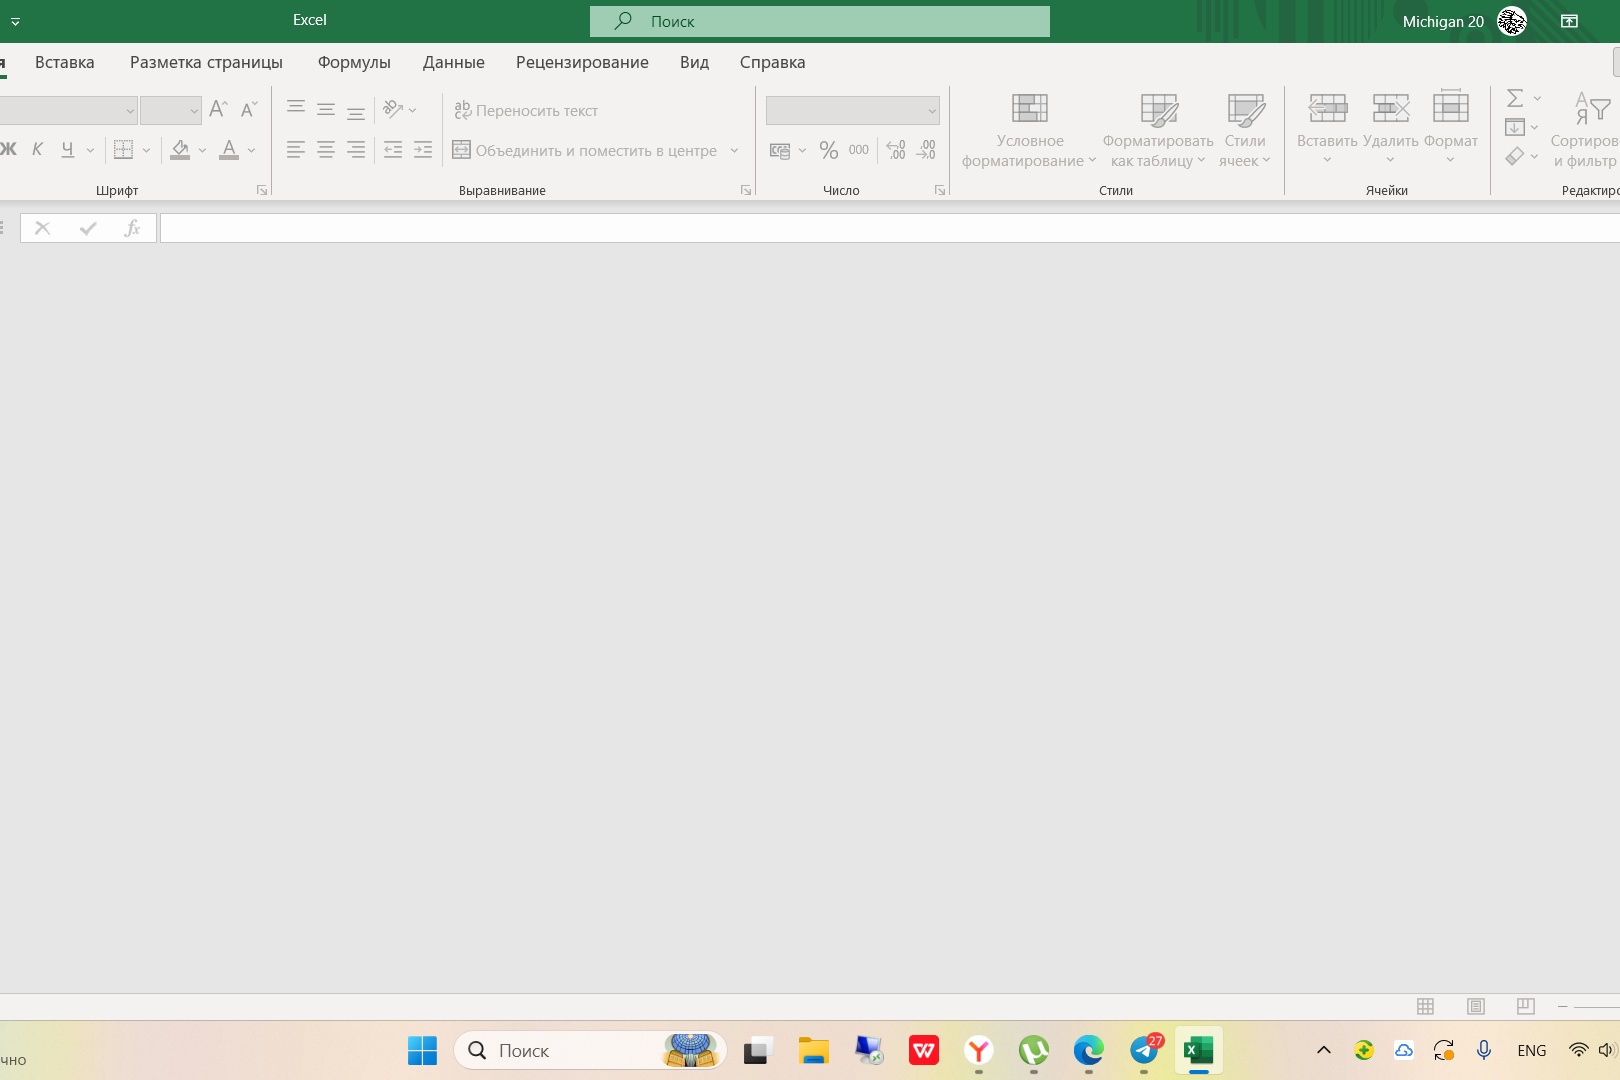Image resolution: width=1620 pixels, height=1080 pixels.
Task: Click the Поиск search box in title bar
Action: tap(819, 21)
